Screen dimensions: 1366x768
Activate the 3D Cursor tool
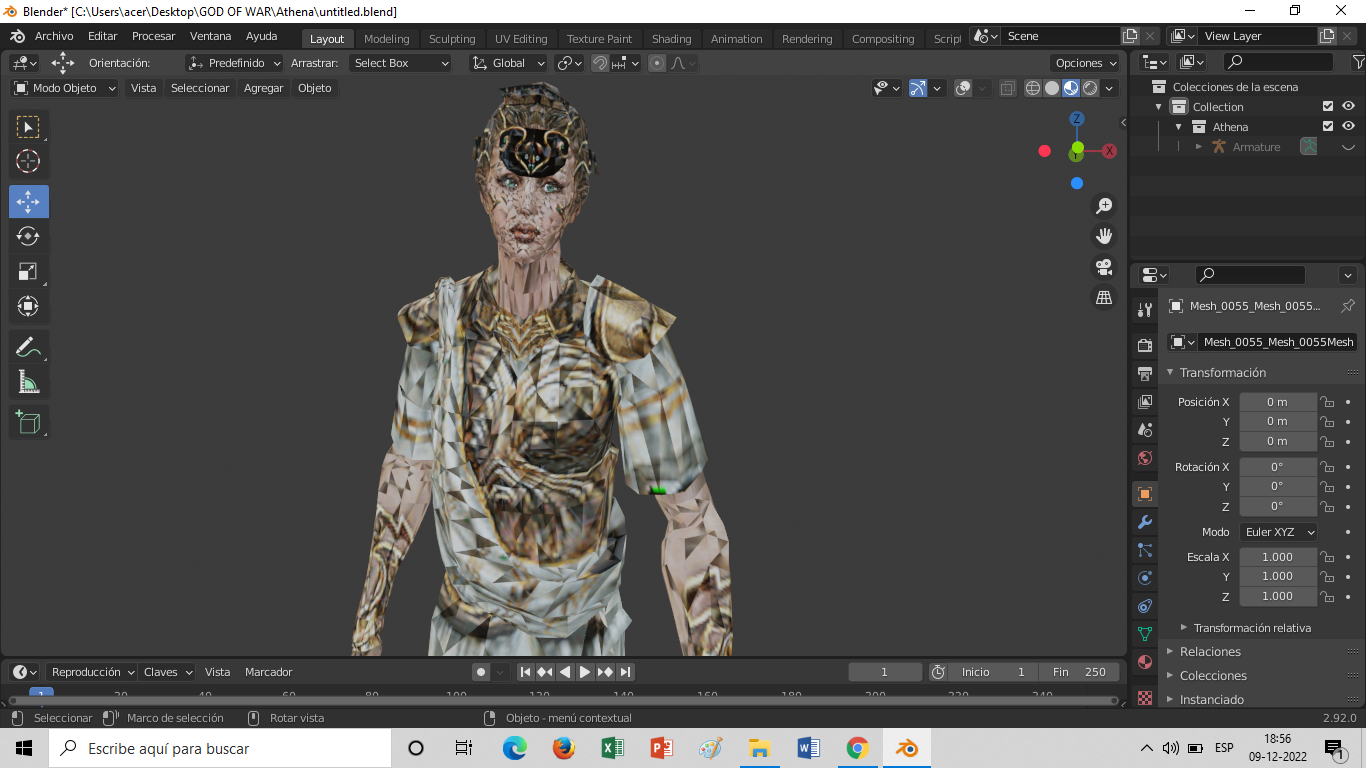pos(28,162)
